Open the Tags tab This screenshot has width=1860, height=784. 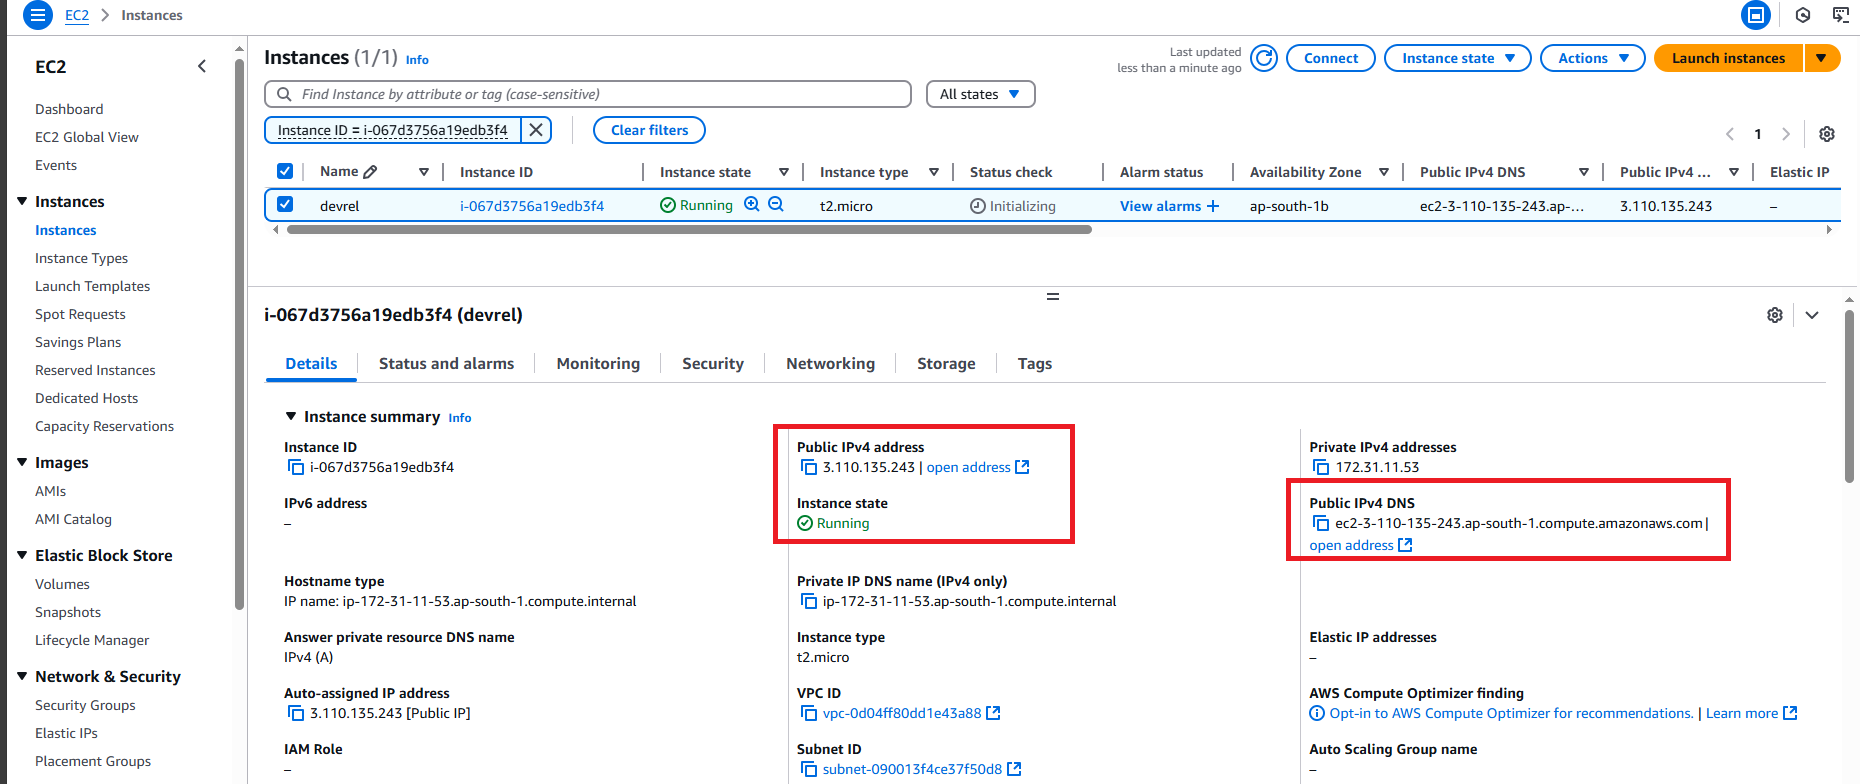(x=1035, y=364)
